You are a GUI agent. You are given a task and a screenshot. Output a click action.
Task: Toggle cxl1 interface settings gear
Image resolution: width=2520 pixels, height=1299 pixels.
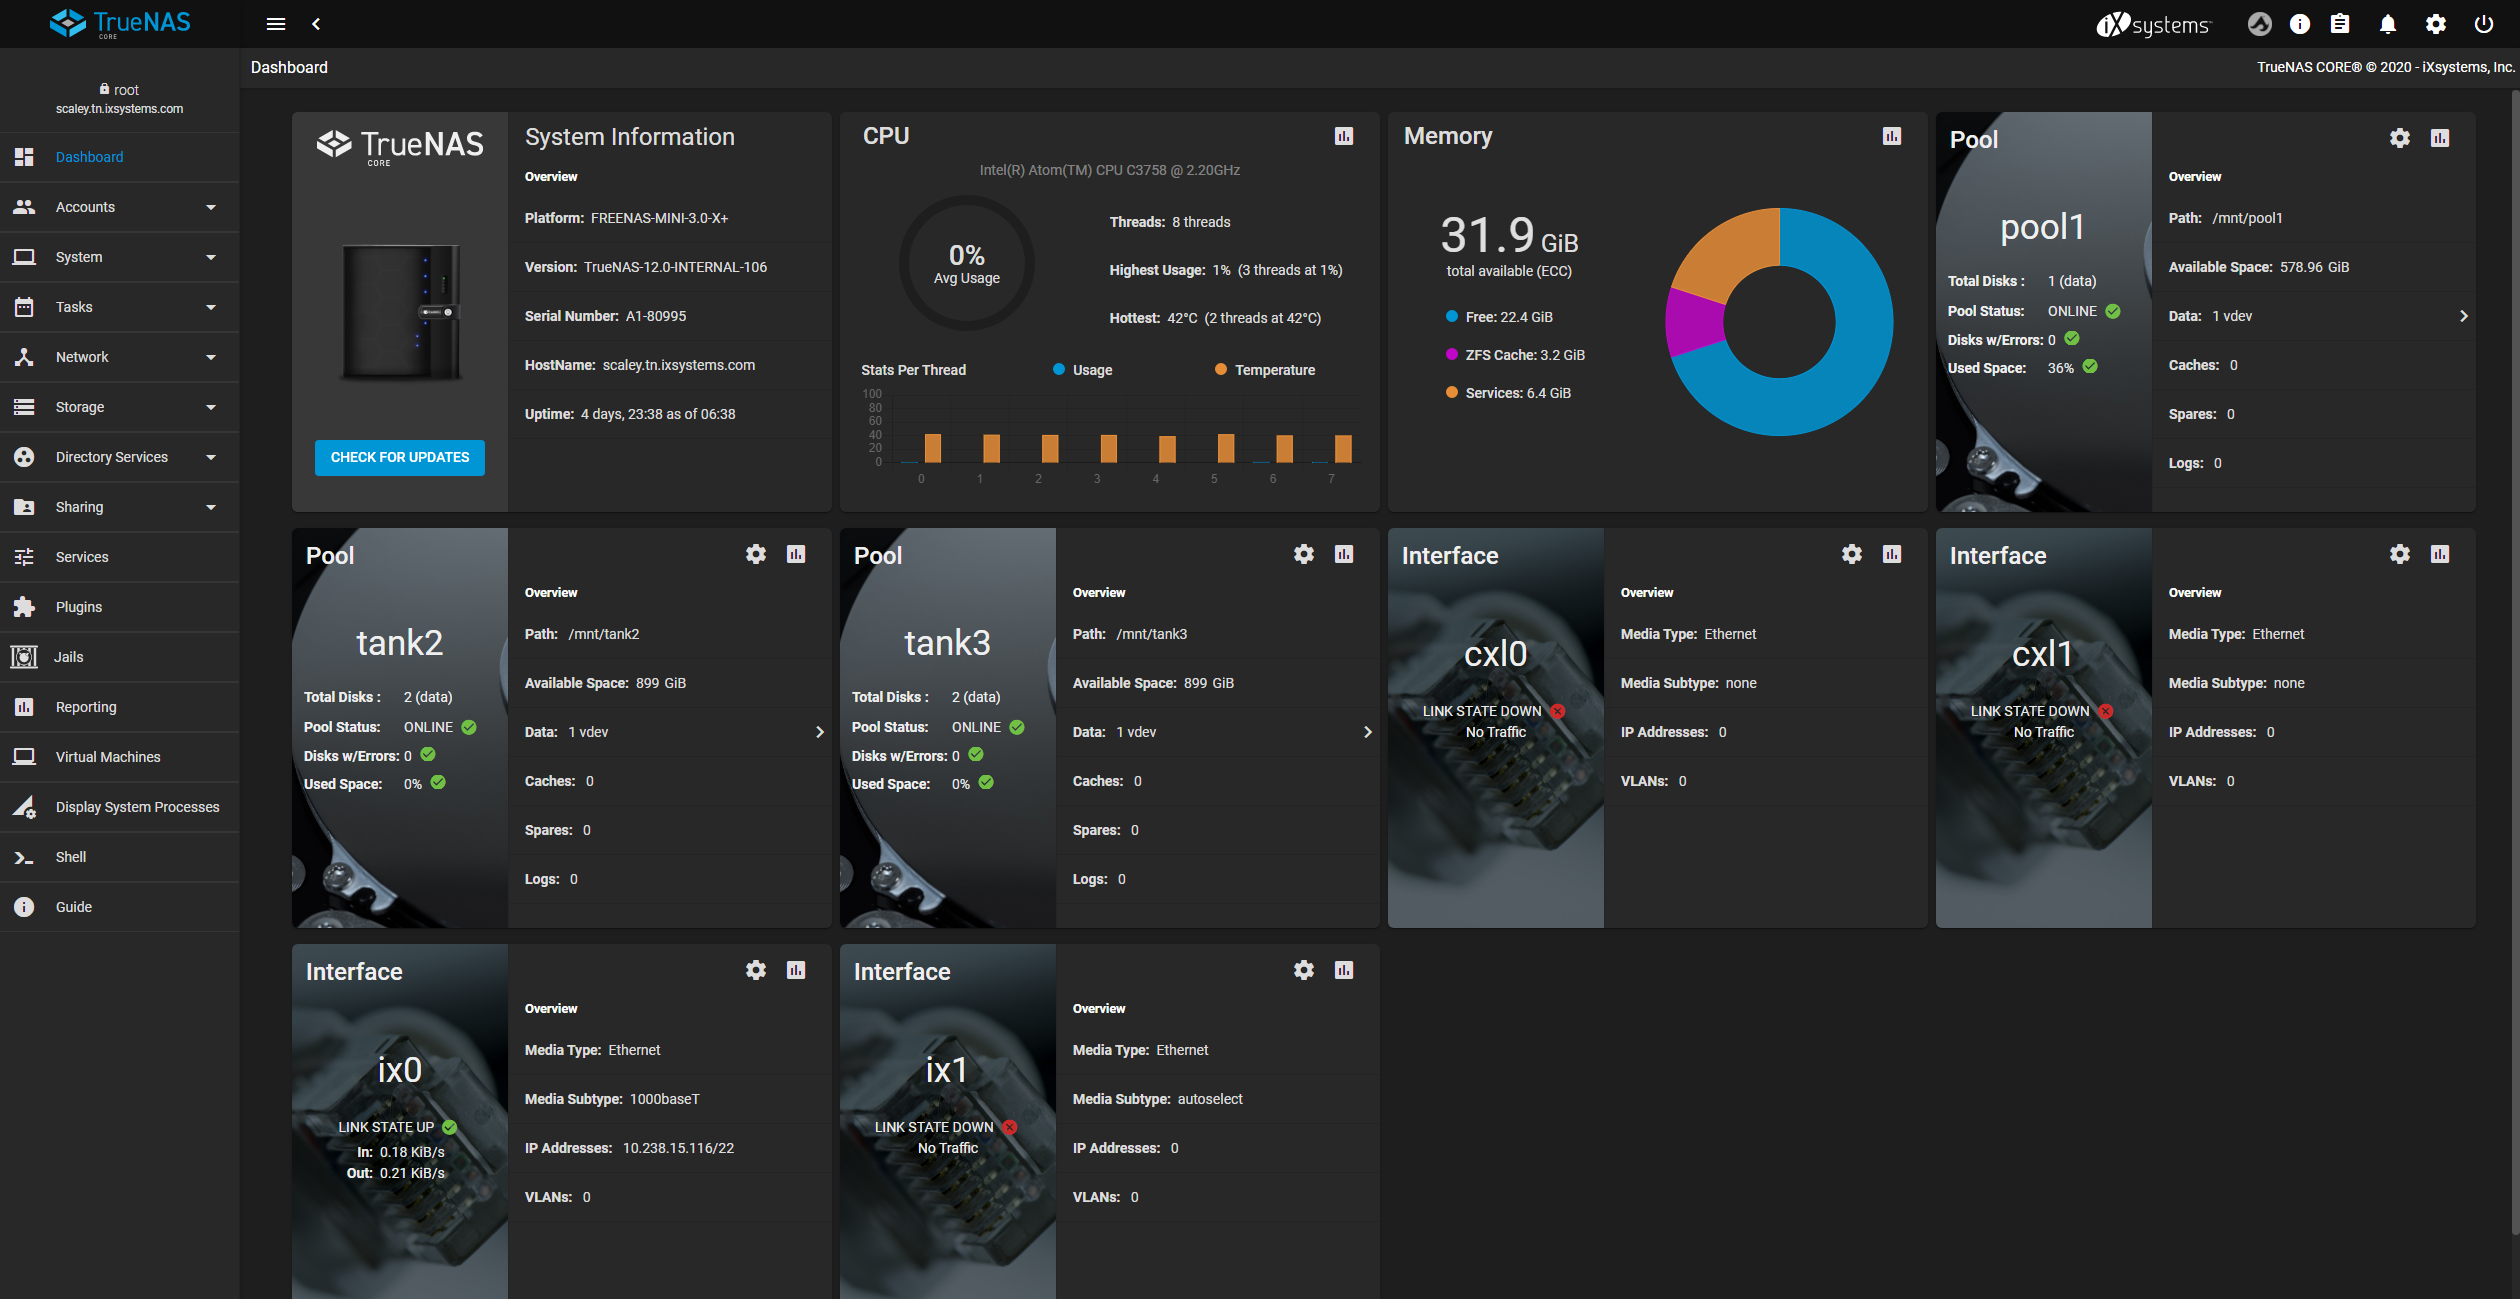point(2399,553)
